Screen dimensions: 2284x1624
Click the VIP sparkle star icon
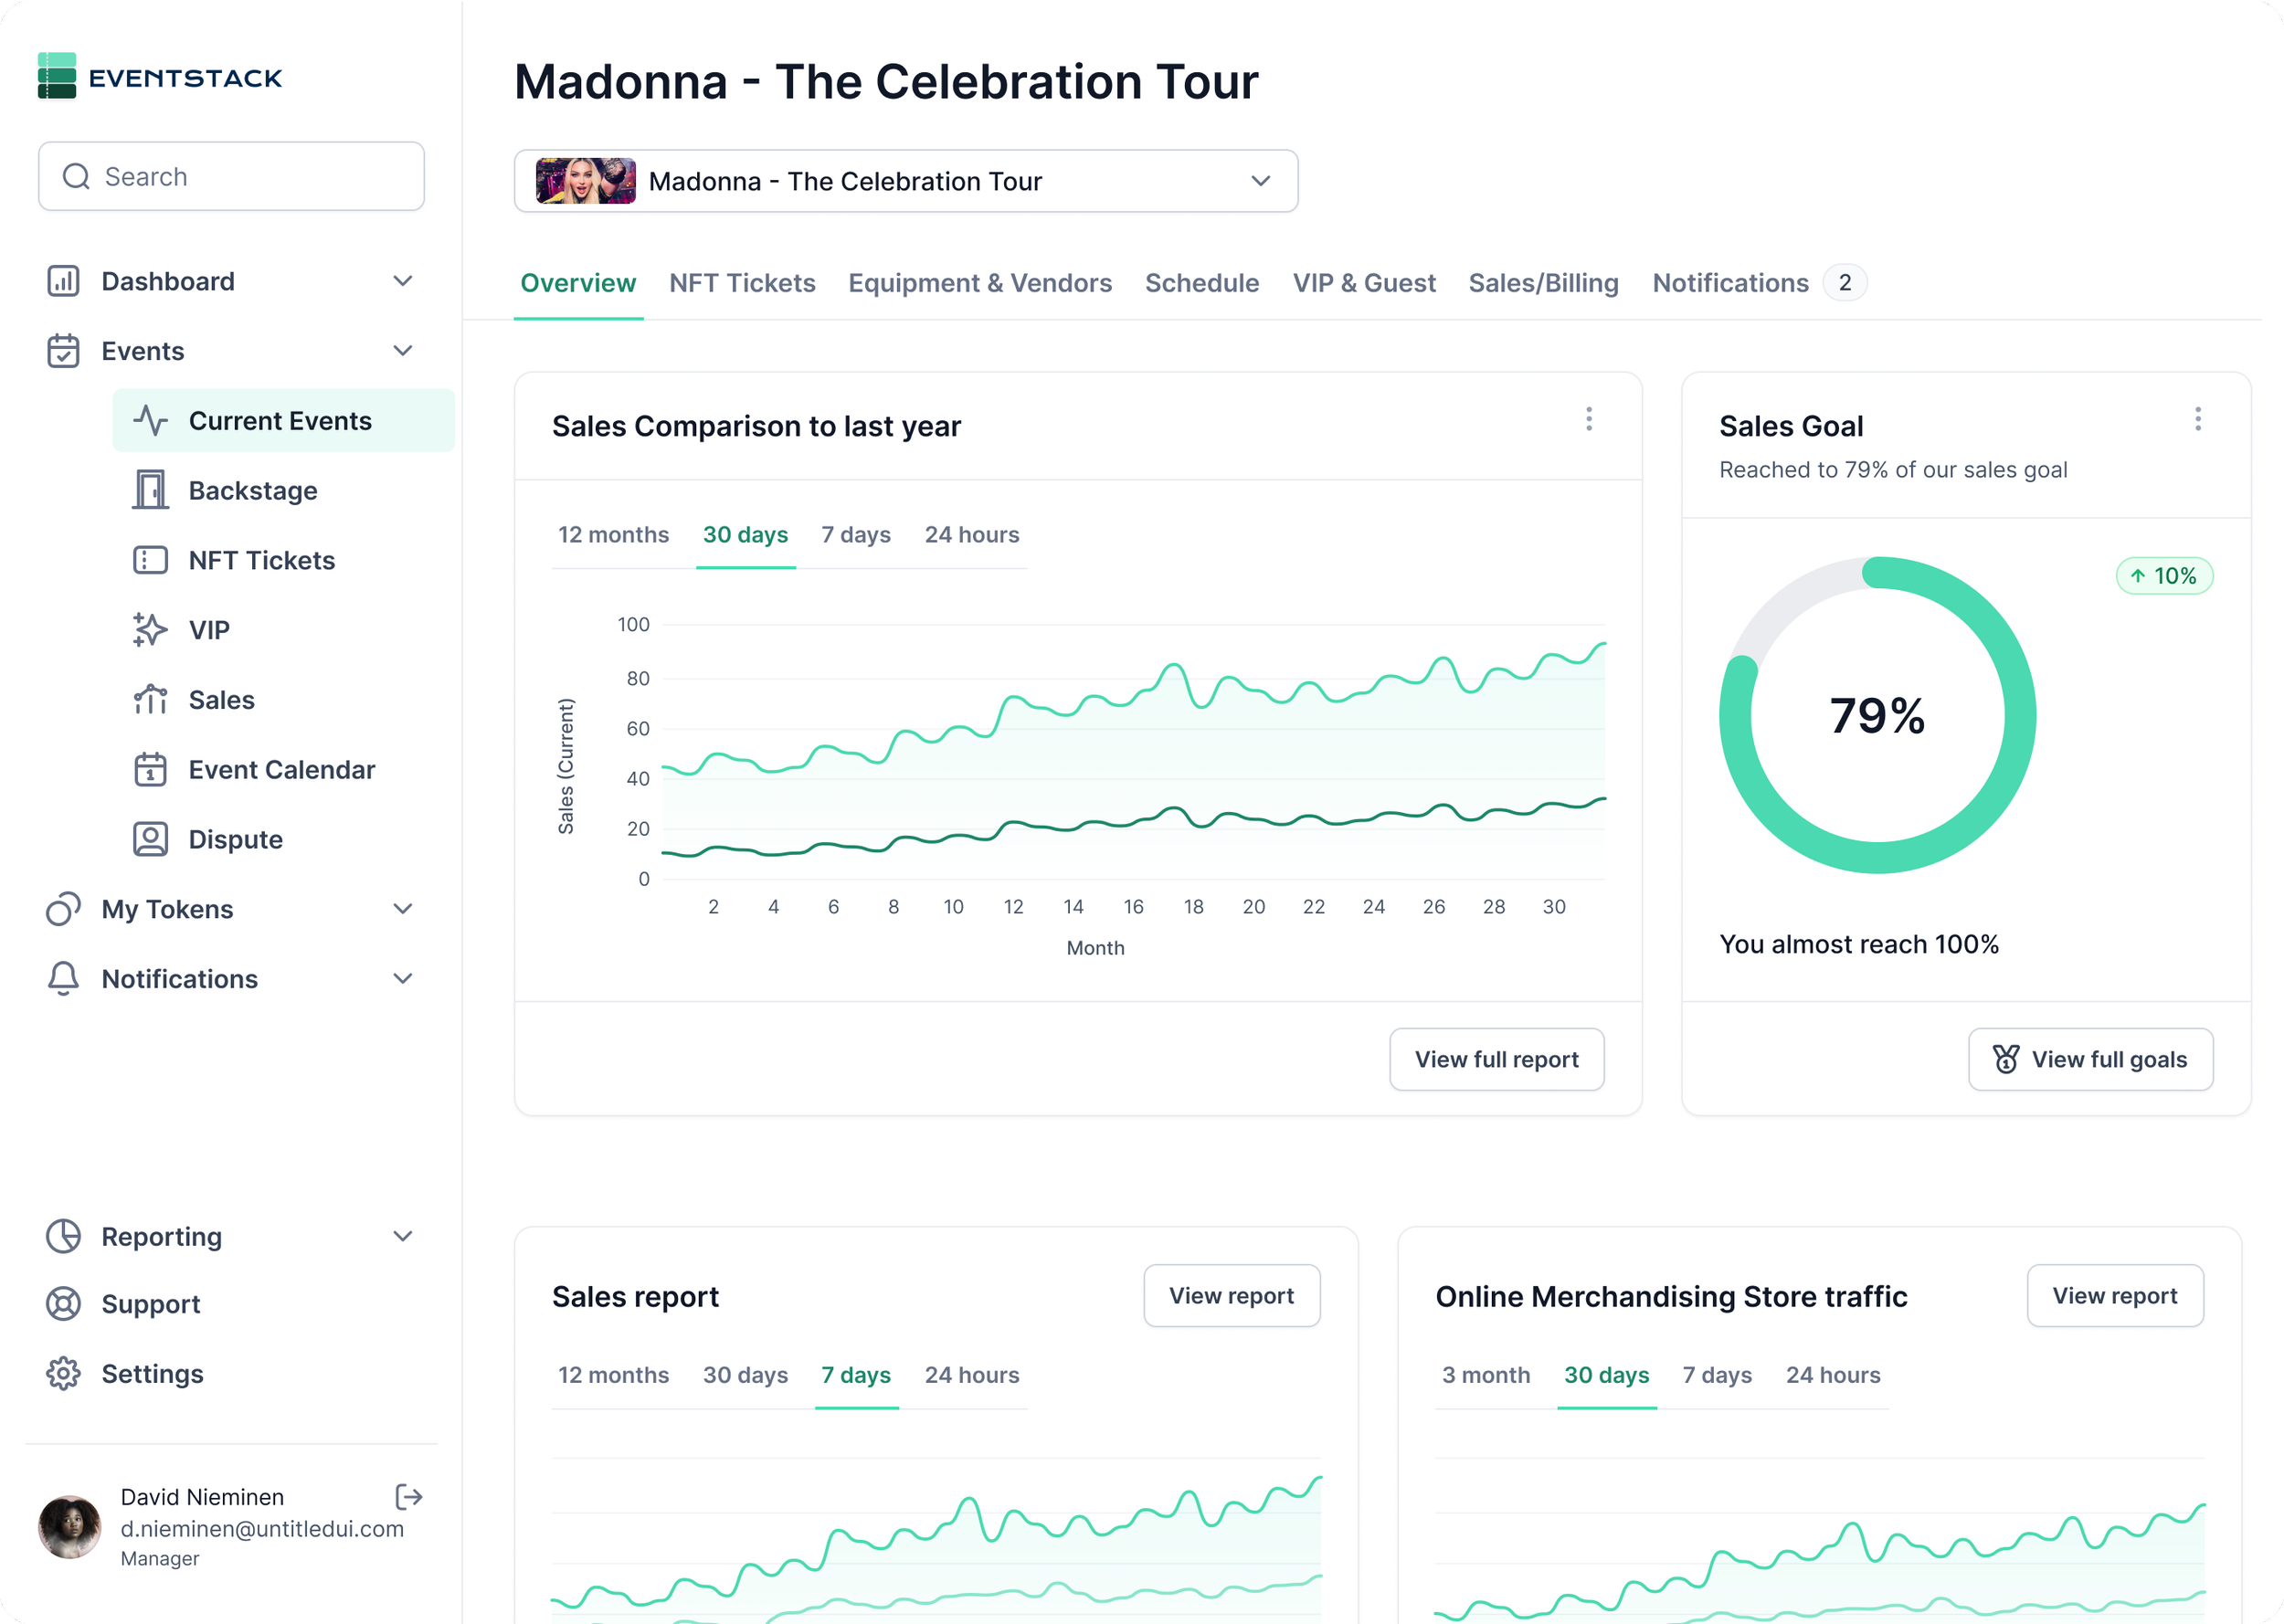[151, 630]
